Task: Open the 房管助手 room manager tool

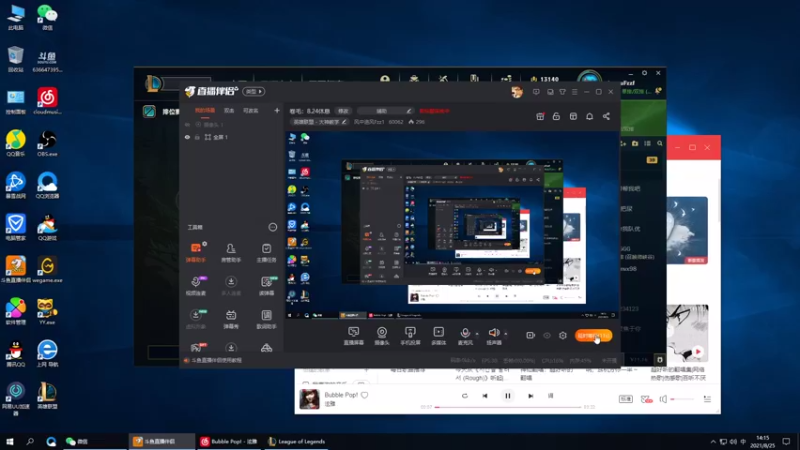Action: pos(231,252)
